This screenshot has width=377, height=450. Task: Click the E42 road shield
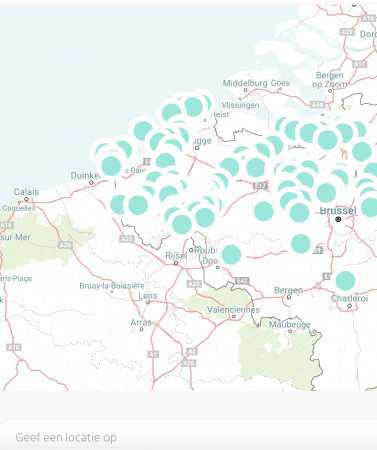click(242, 281)
